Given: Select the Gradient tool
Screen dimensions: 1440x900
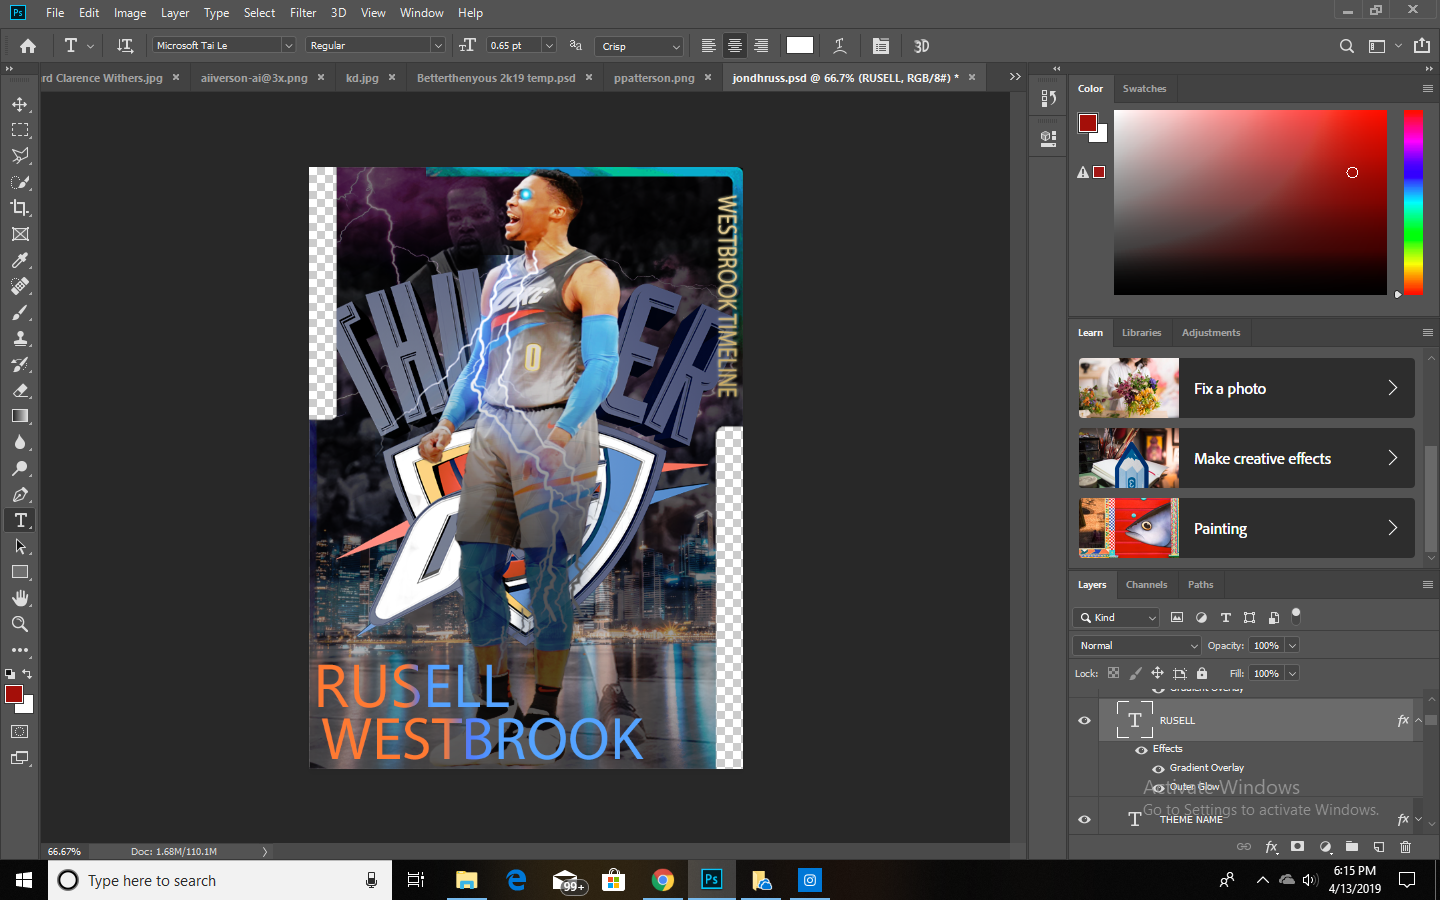Looking at the screenshot, I should coord(20,416).
